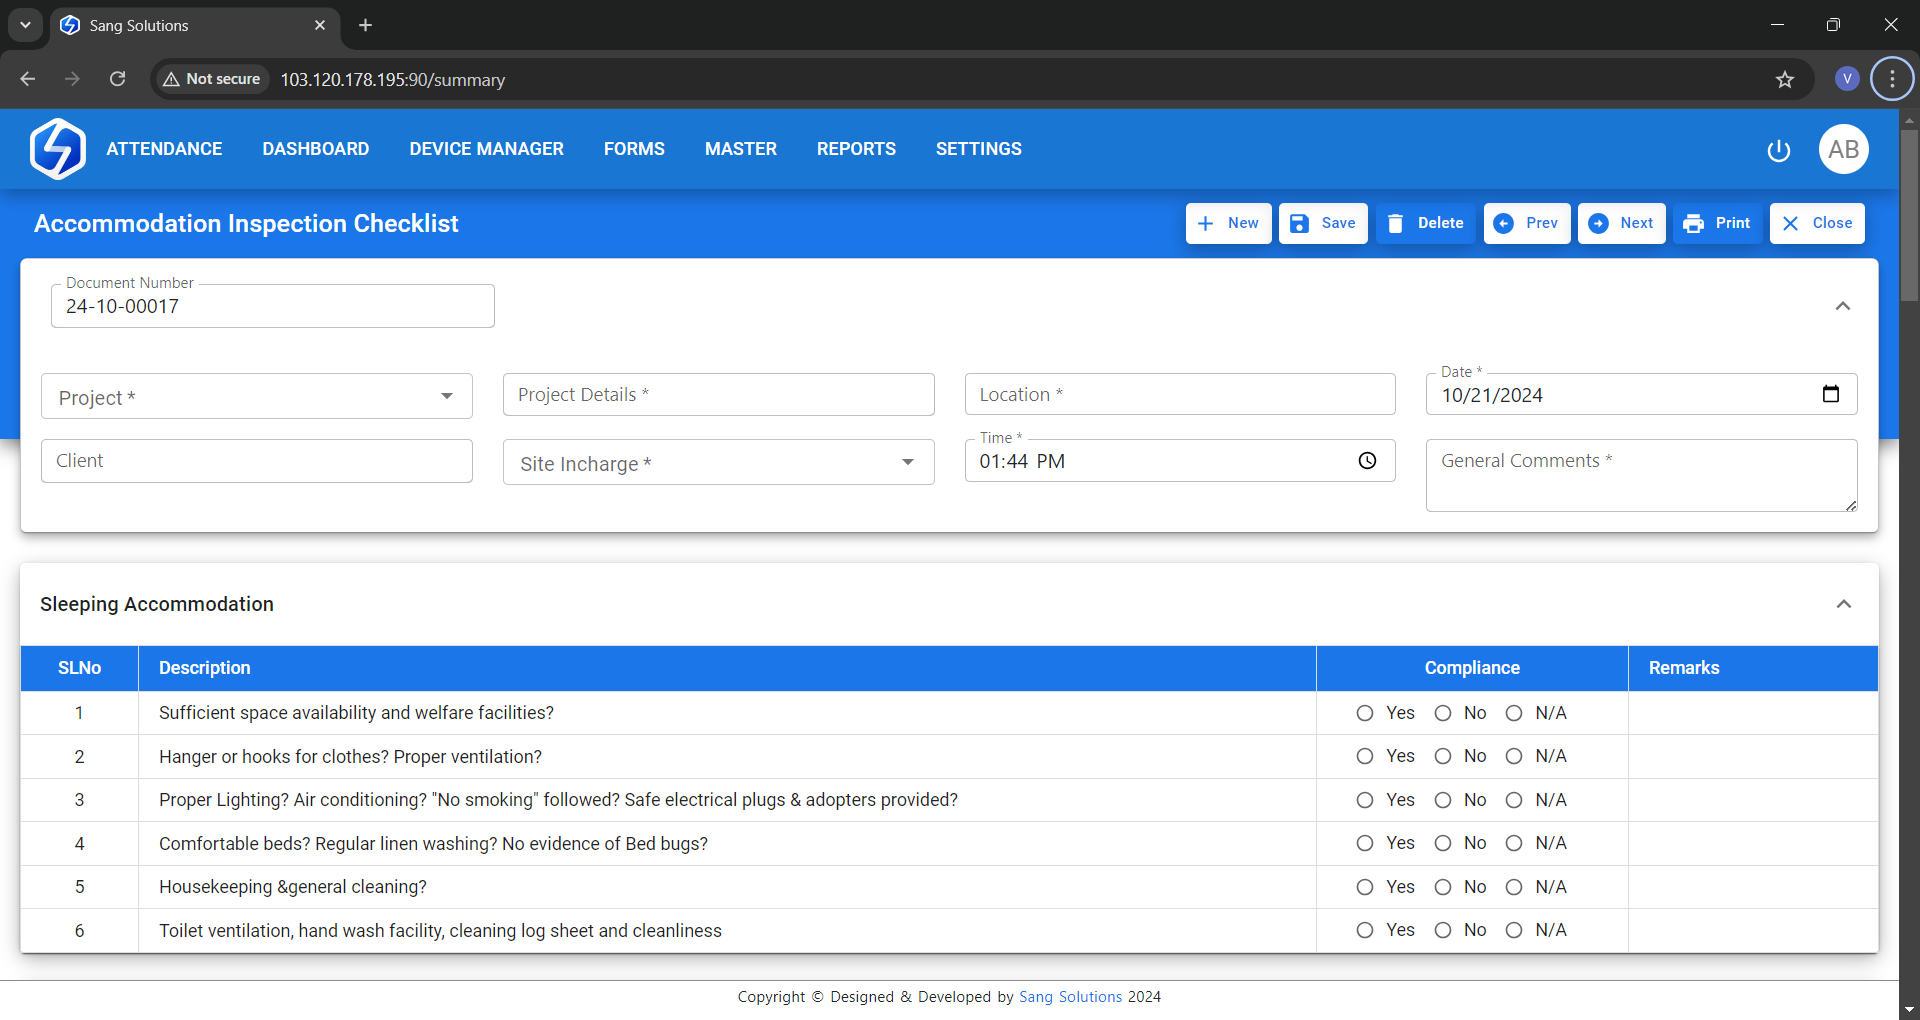Image resolution: width=1920 pixels, height=1020 pixels.
Task: Open the Sang Solutions footer link
Action: point(1070,997)
